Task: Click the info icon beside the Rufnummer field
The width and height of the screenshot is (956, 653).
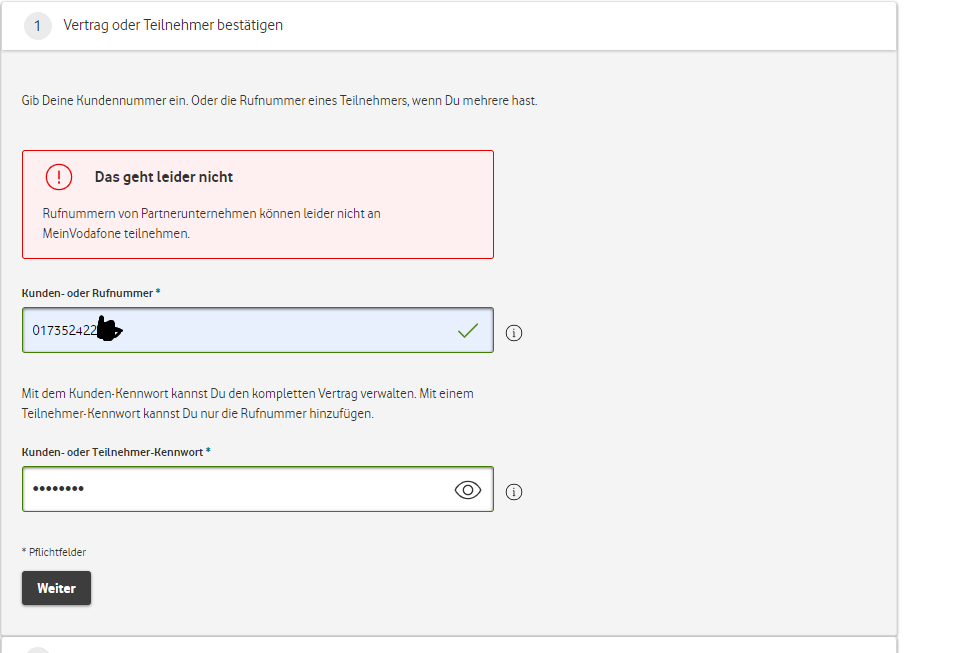Action: pos(514,333)
